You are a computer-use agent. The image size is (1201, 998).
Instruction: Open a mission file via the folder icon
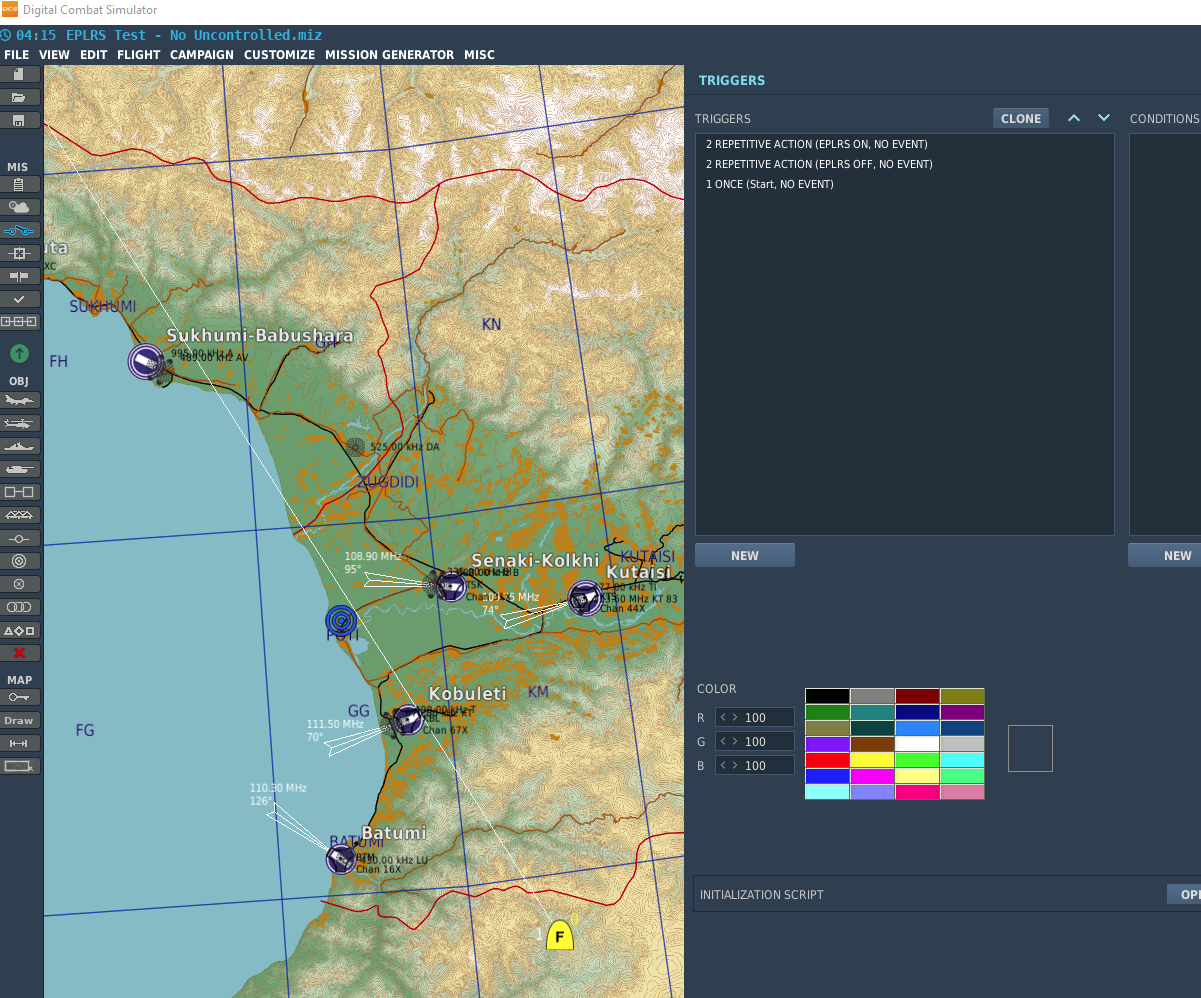(x=20, y=97)
